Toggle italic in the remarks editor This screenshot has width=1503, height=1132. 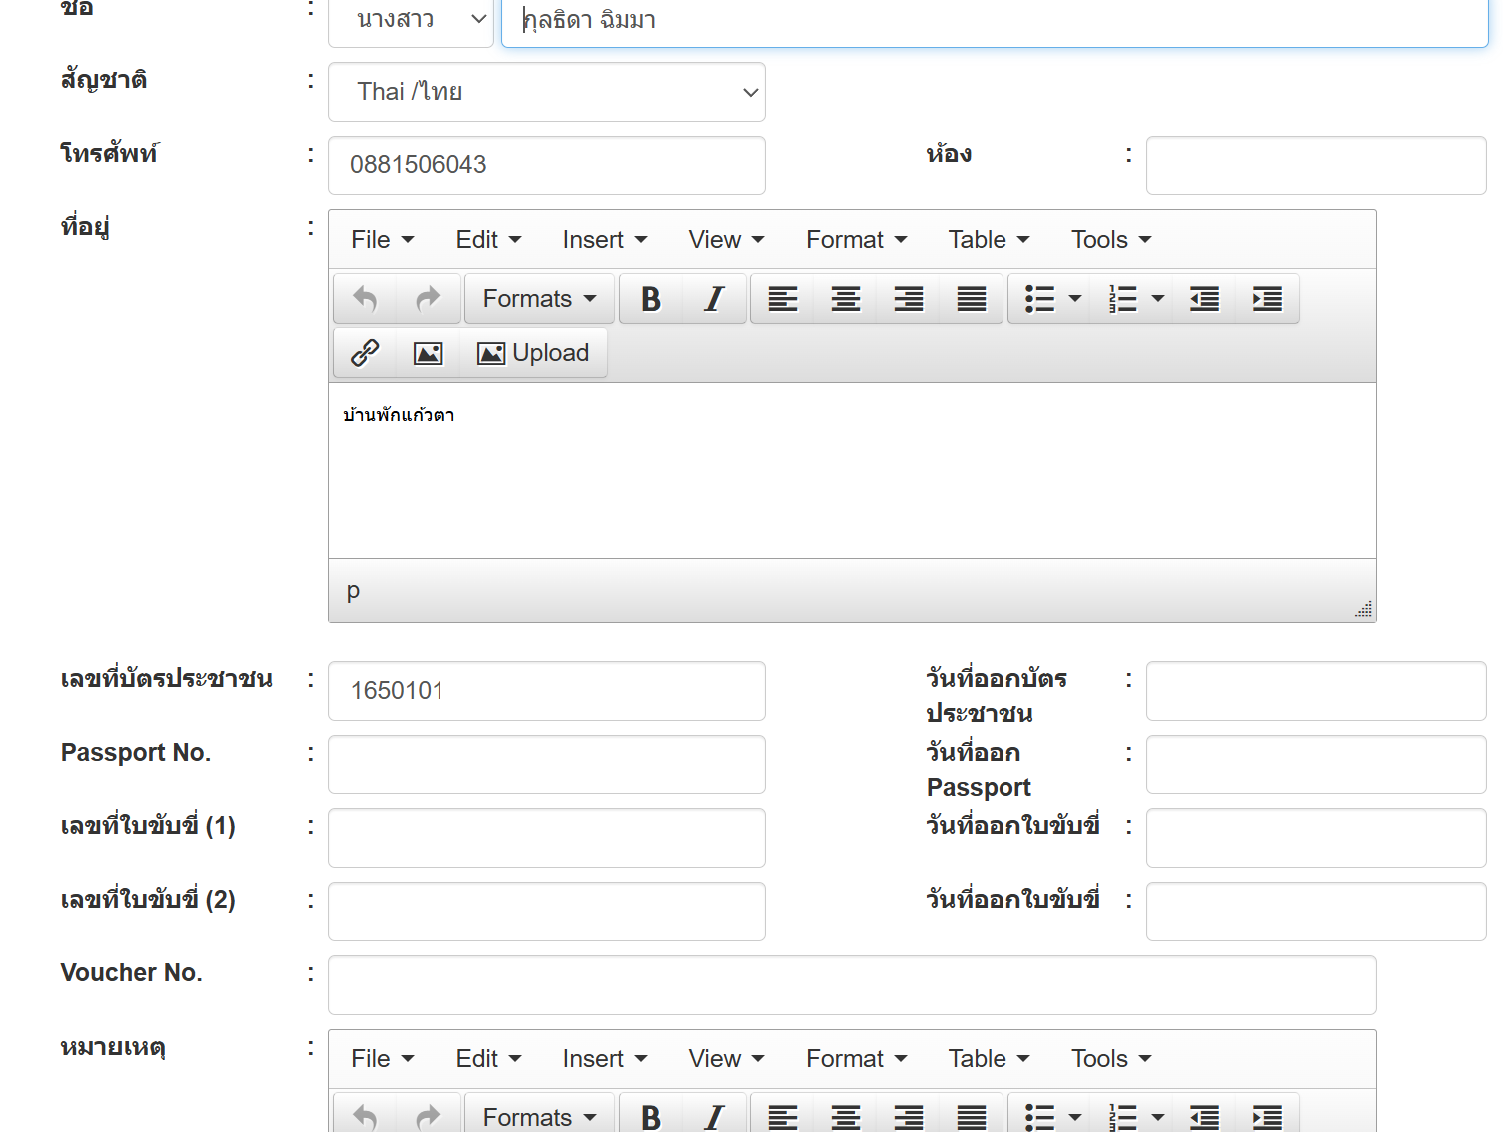click(714, 1116)
